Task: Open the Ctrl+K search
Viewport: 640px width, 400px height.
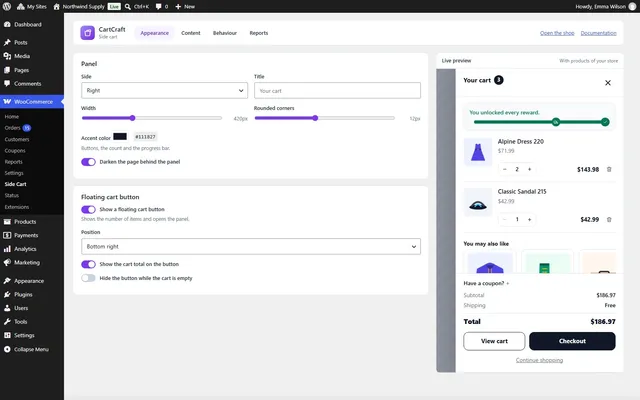Action: coord(137,7)
